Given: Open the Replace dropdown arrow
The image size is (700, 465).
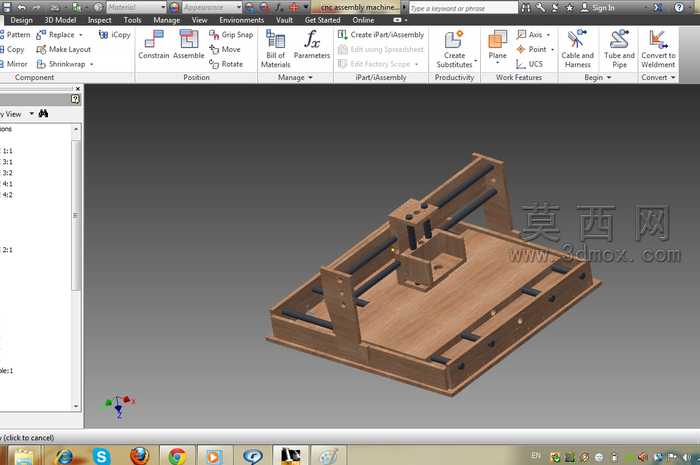Looking at the screenshot, I should click(x=81, y=34).
